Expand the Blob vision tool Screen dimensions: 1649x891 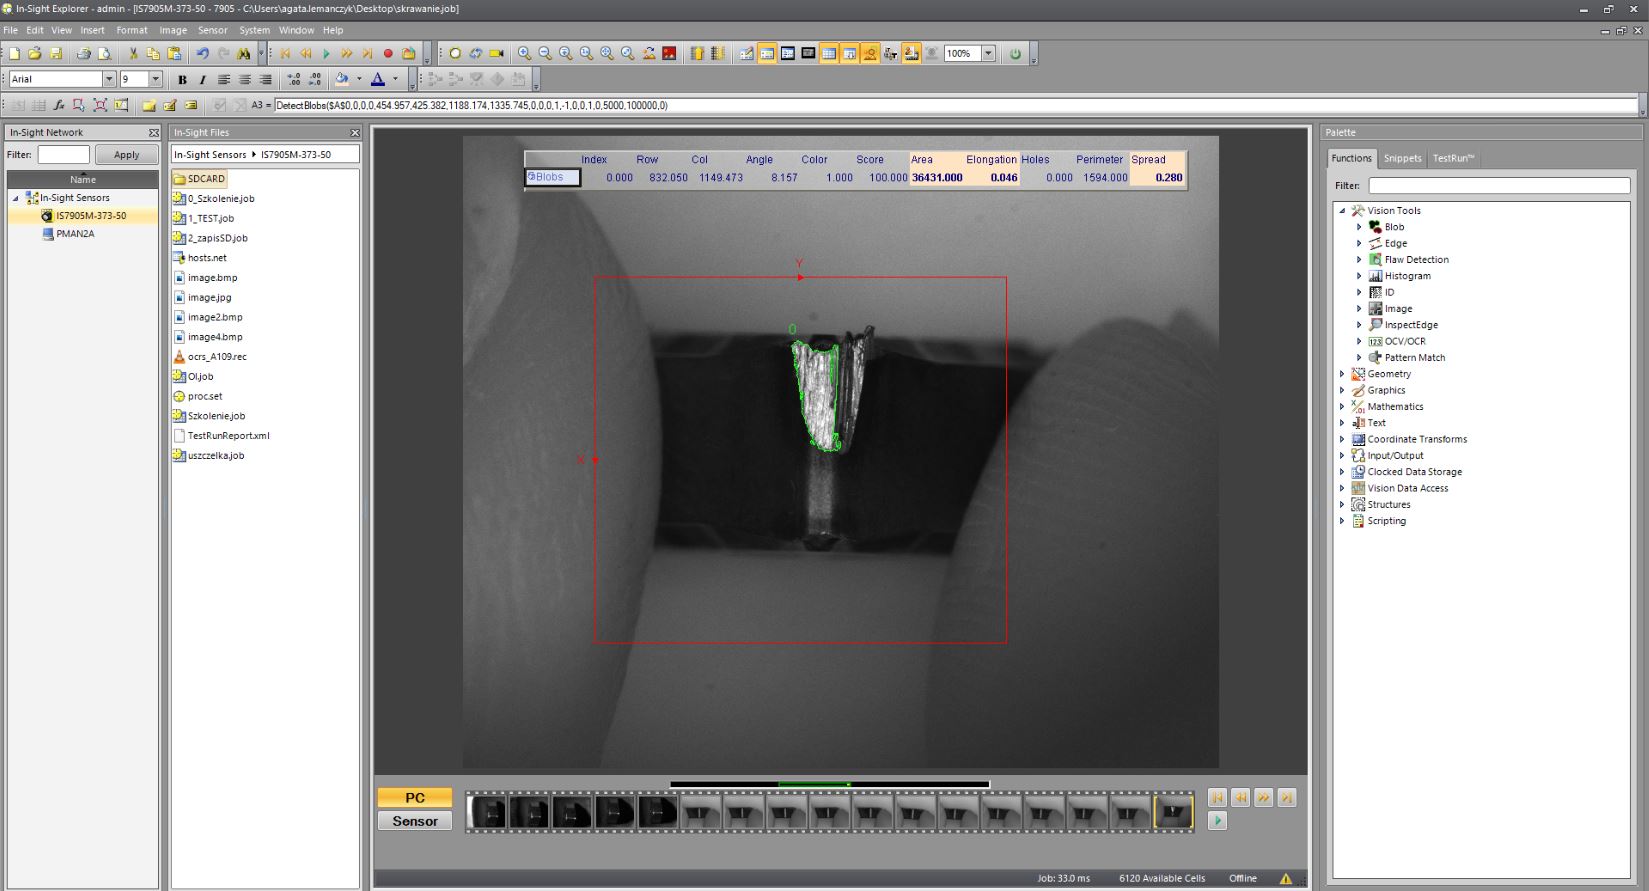(1358, 227)
